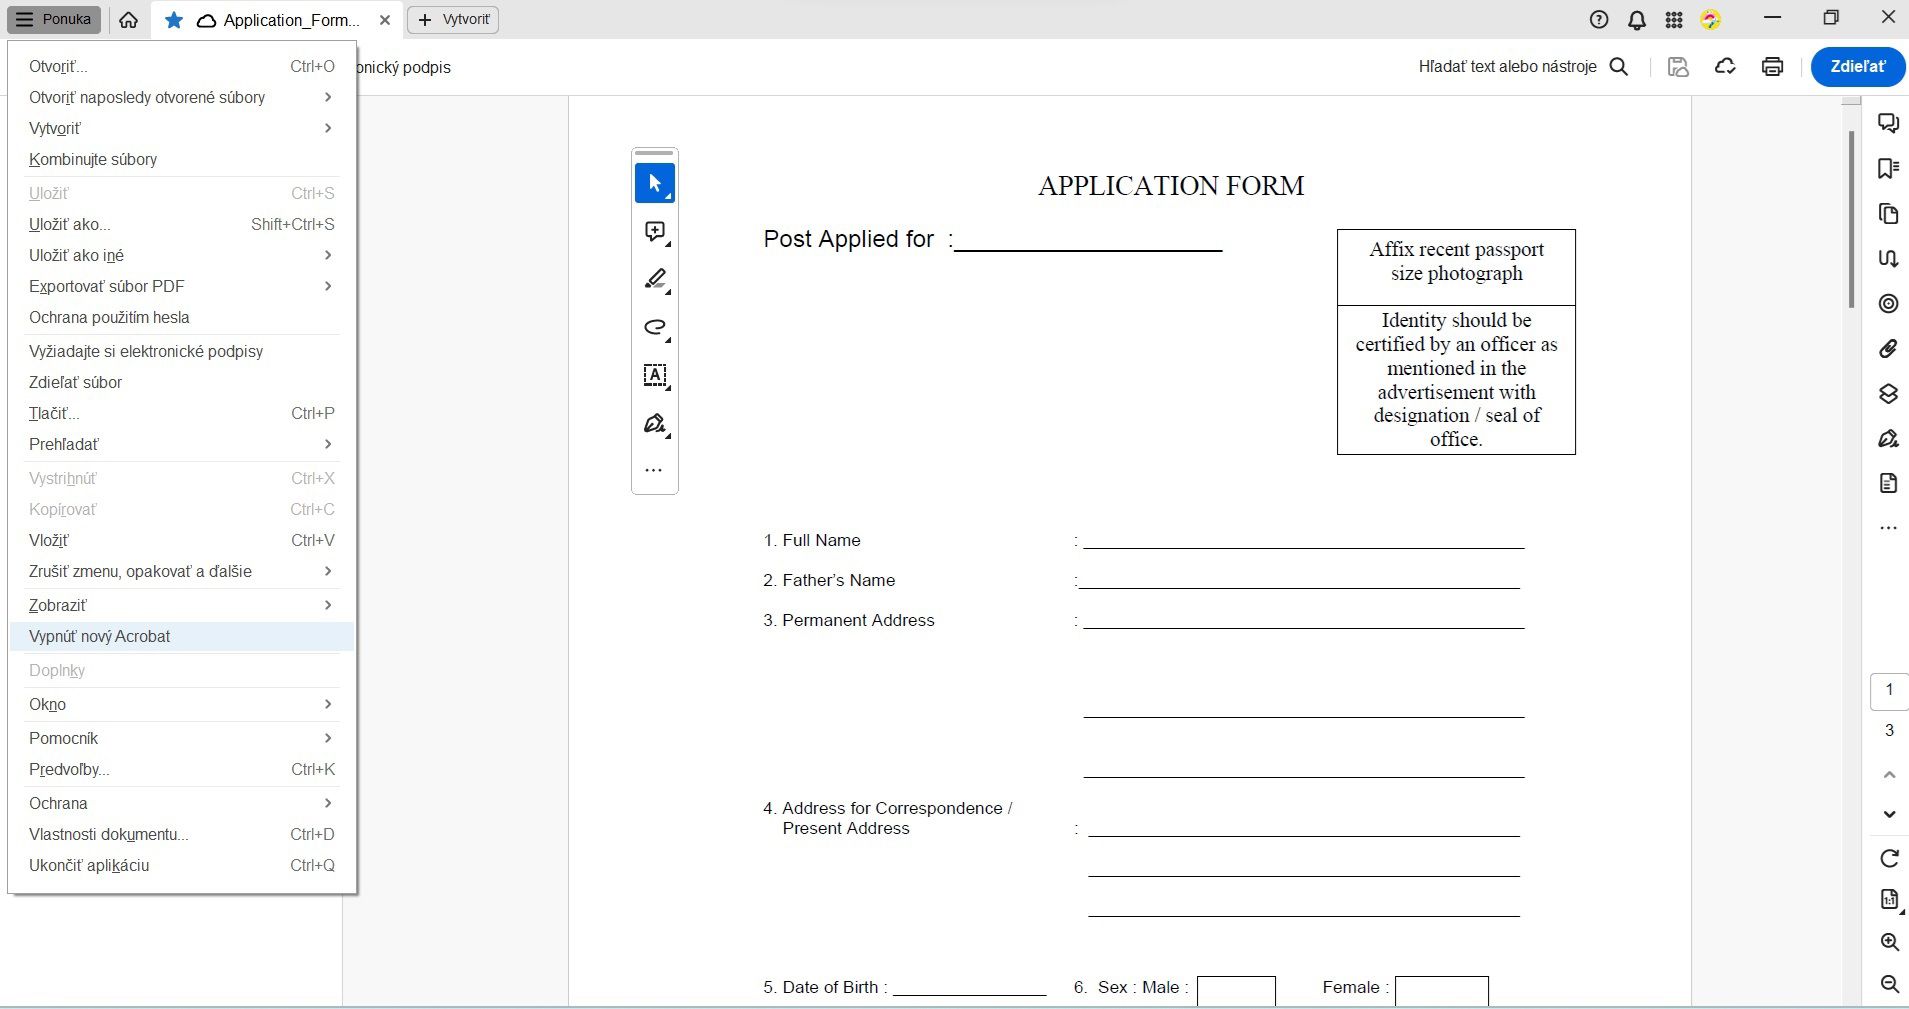Open the page thumbnails panel icon
1909x1009 pixels.
(x=1888, y=214)
